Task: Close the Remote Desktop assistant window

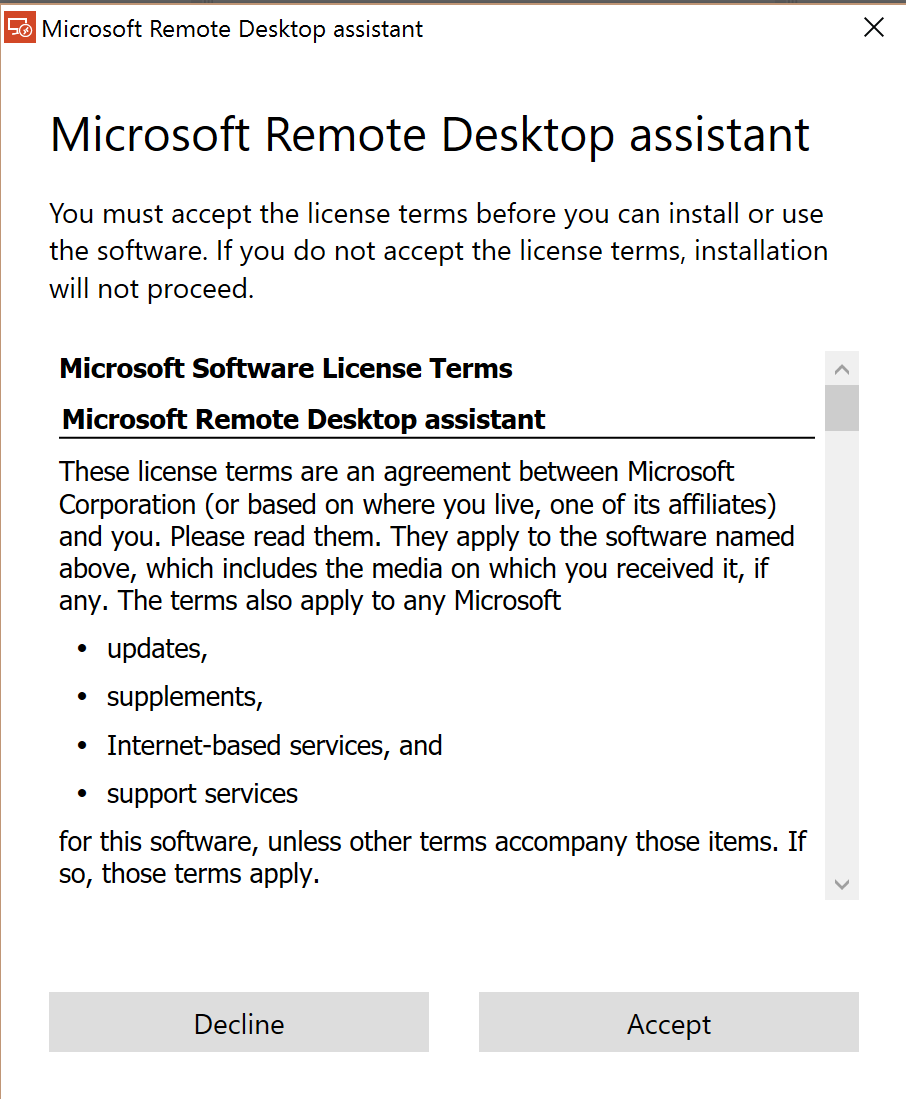Action: (873, 27)
